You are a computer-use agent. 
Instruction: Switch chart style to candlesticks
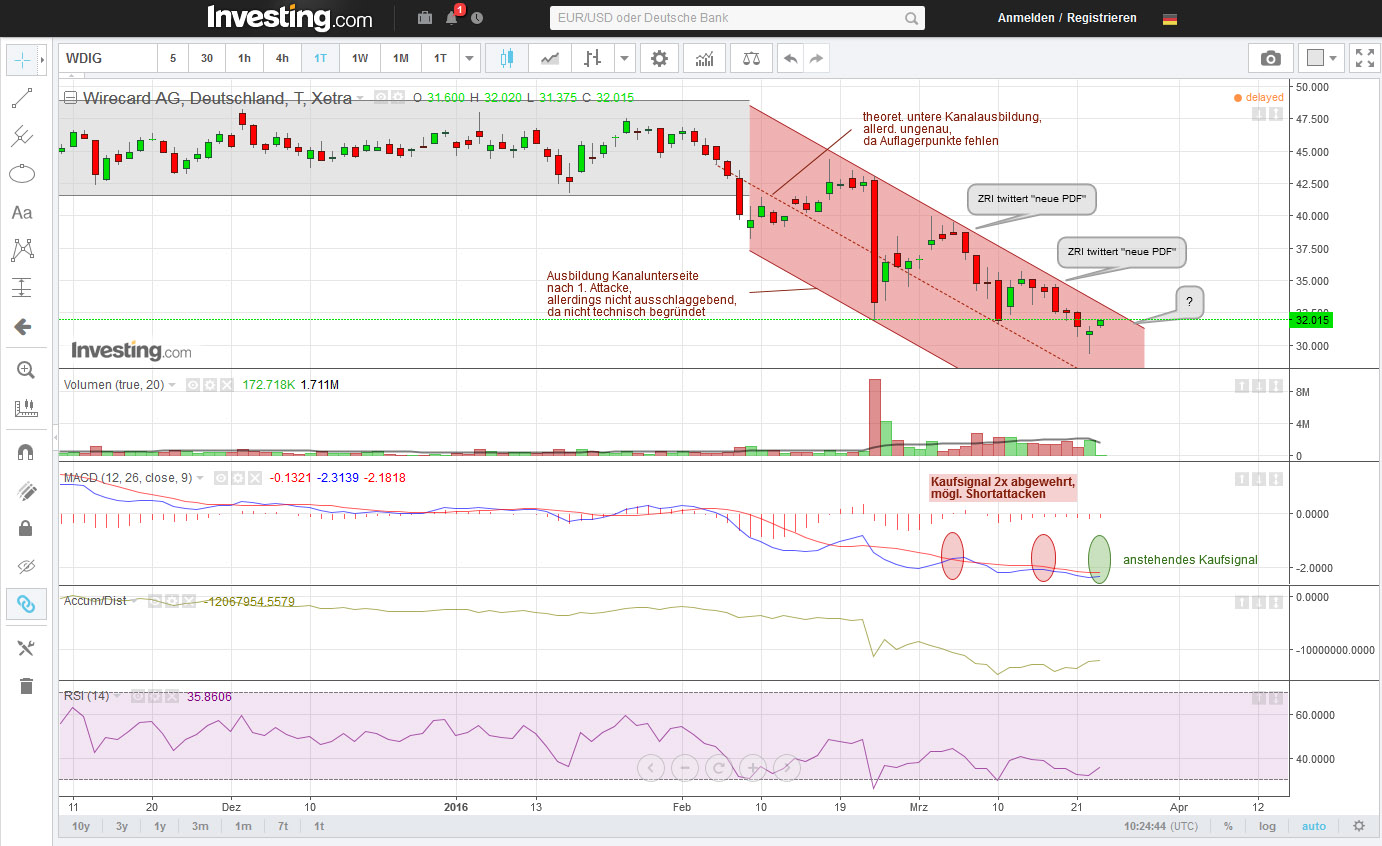click(x=507, y=58)
